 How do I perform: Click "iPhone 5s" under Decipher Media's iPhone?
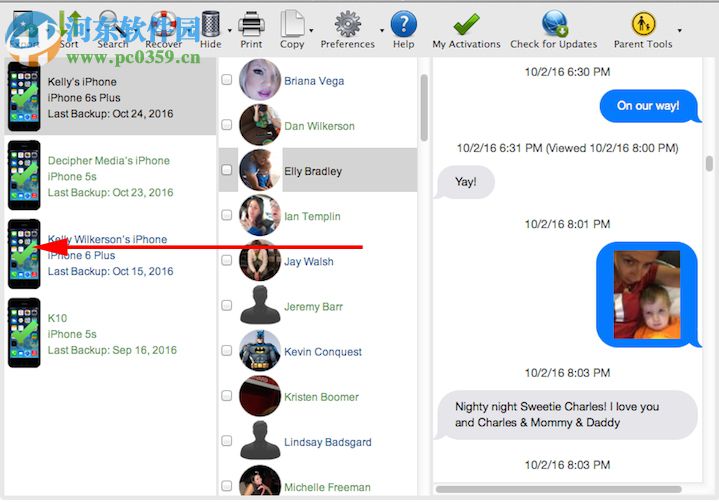point(72,177)
